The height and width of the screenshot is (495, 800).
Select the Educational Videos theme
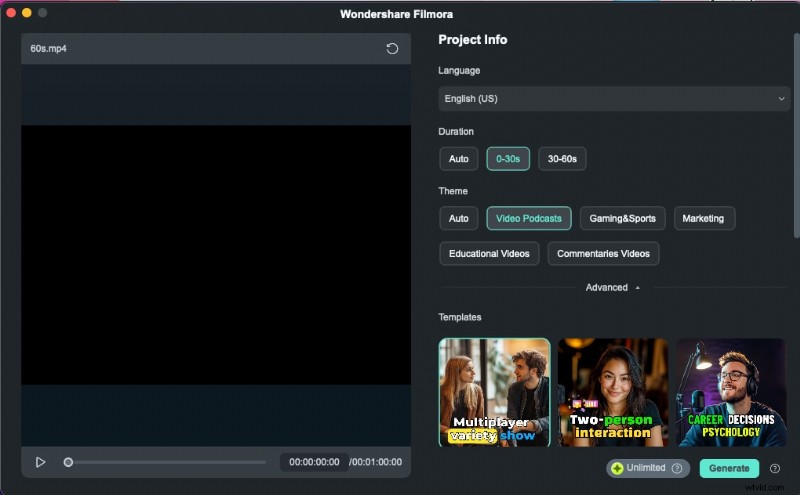(489, 254)
